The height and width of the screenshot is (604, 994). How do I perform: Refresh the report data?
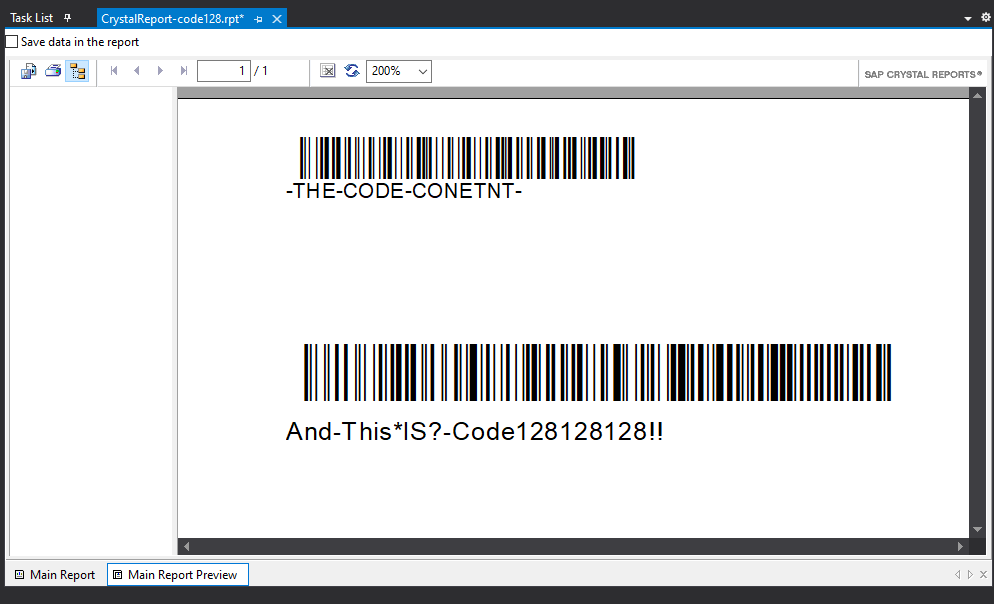point(352,71)
